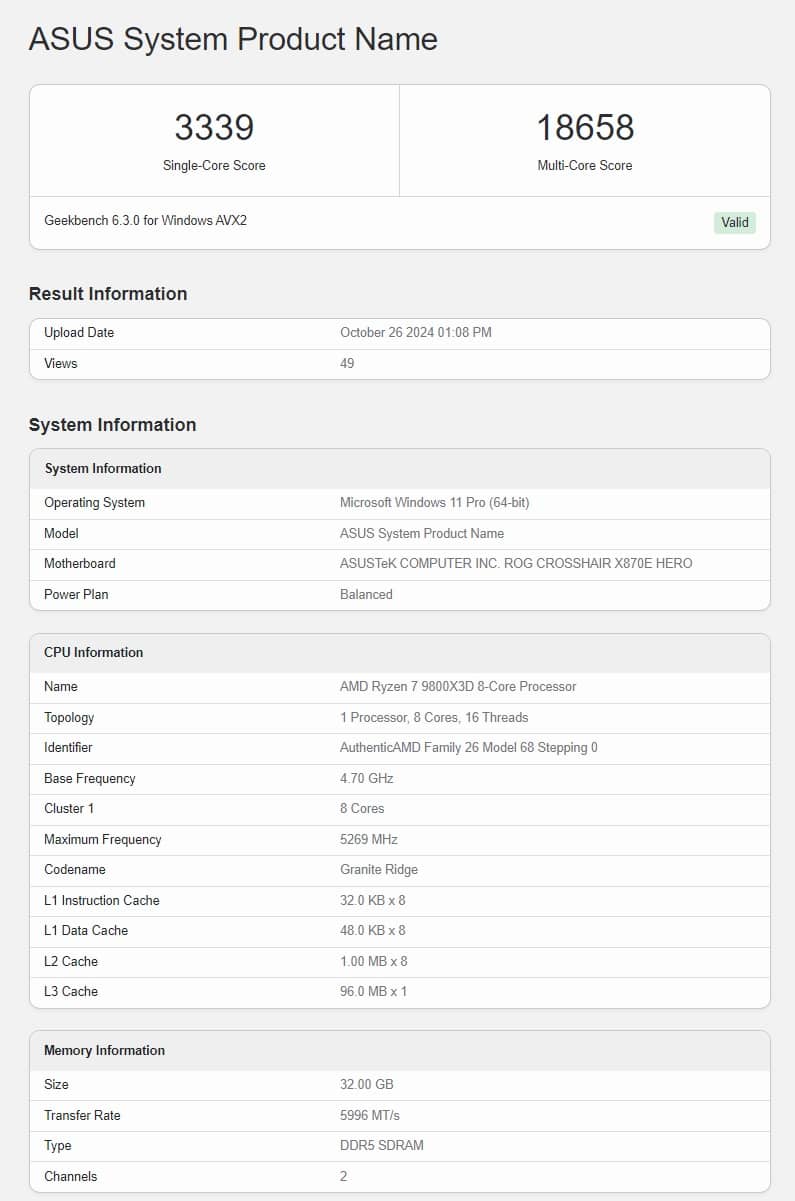This screenshot has height=1201, width=795.
Task: Select the multi-core score 18658
Action: (x=585, y=127)
